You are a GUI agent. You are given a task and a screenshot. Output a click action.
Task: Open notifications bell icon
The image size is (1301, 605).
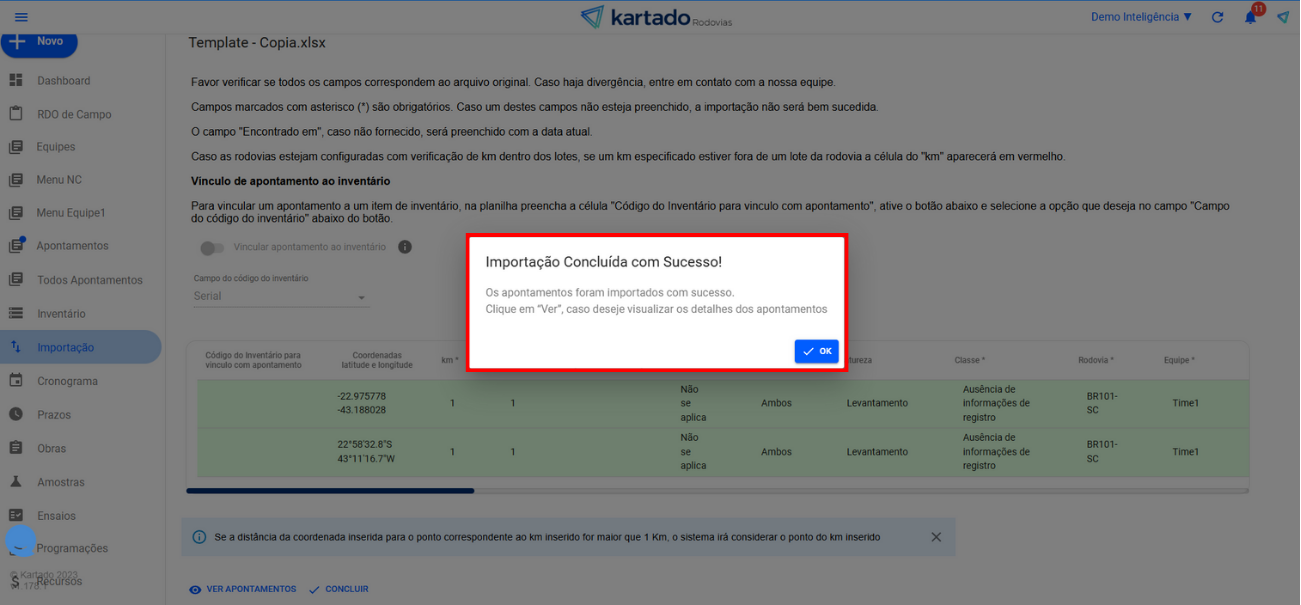tap(1250, 17)
